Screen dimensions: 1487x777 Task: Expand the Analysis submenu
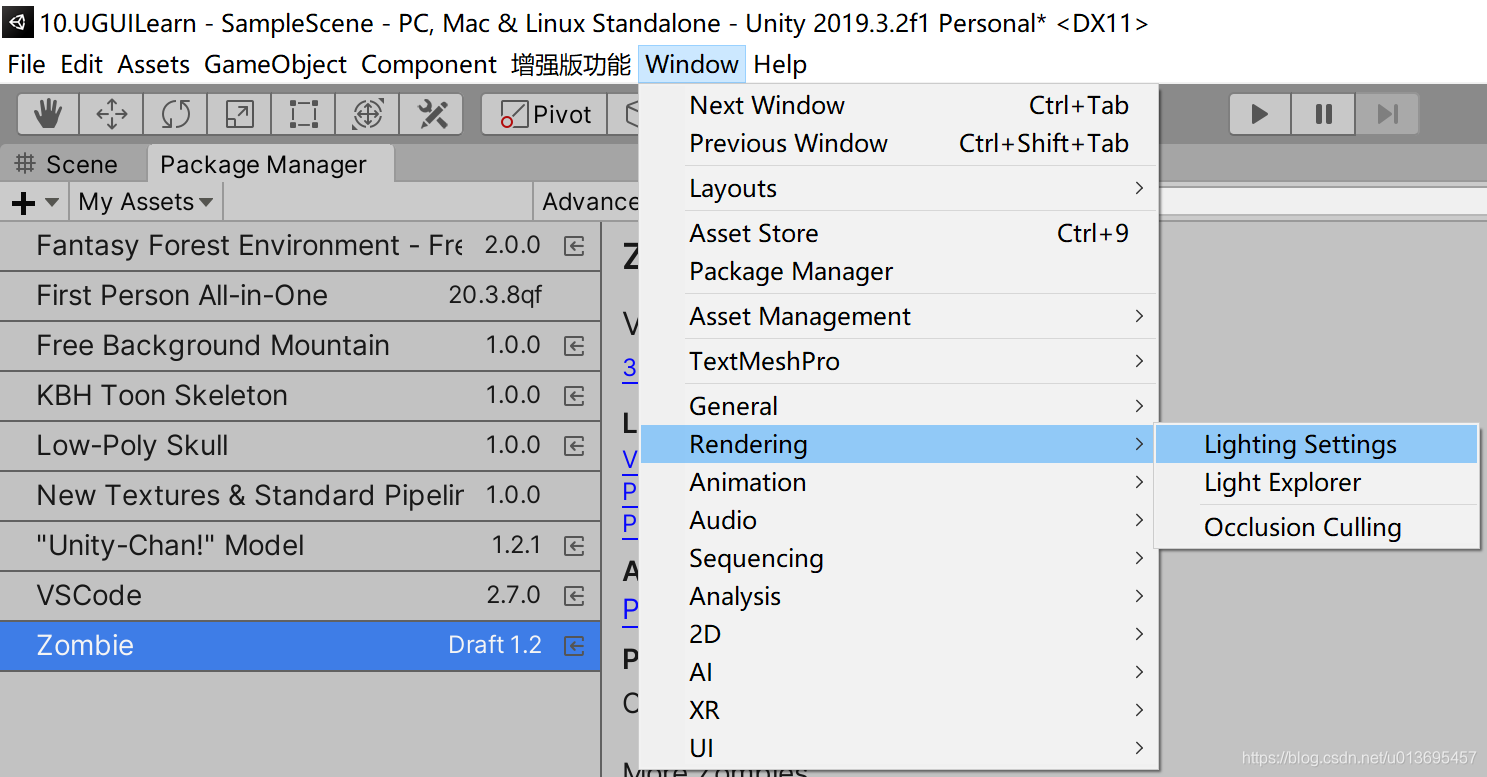point(898,596)
